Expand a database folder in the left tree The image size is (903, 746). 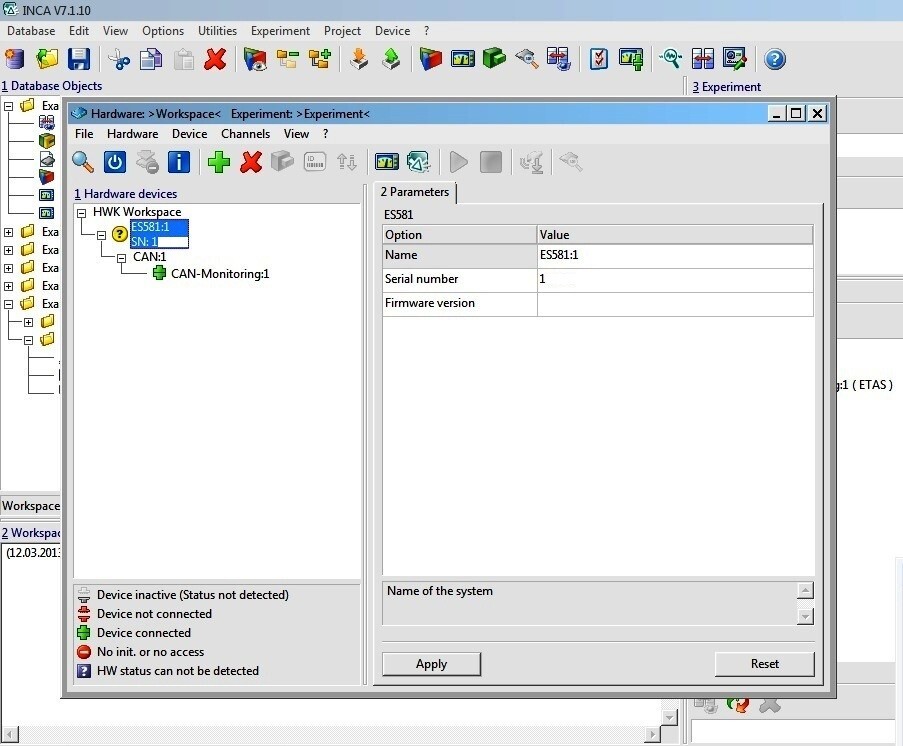(9, 232)
